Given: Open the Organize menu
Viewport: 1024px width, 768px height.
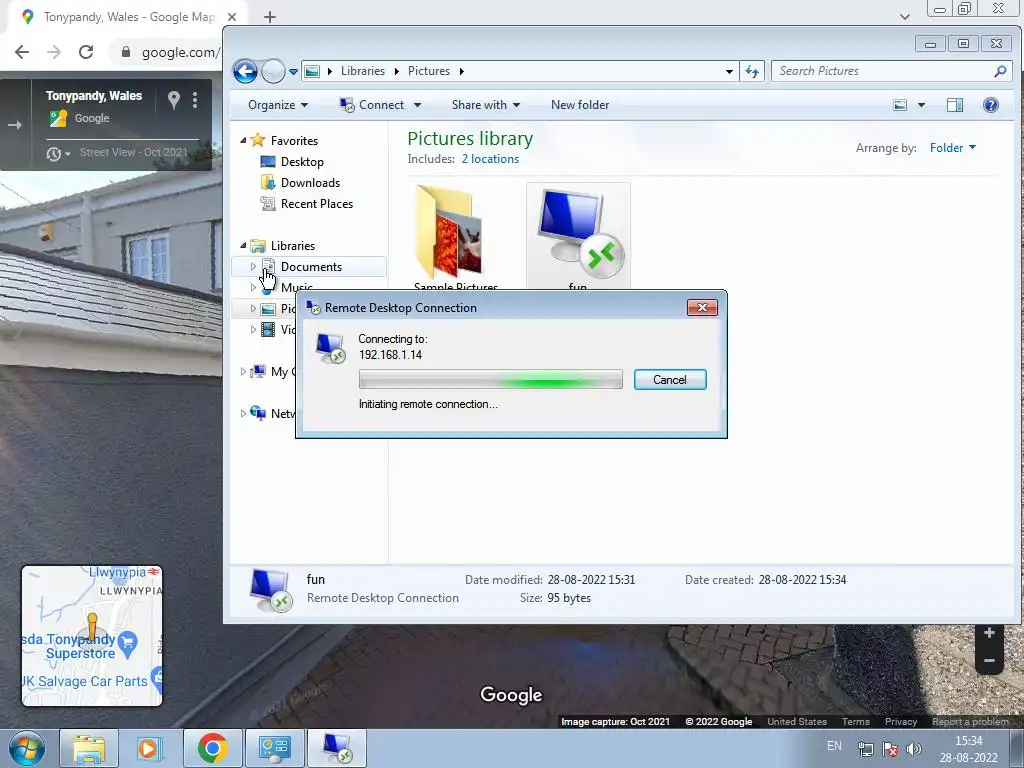Looking at the screenshot, I should 278,105.
